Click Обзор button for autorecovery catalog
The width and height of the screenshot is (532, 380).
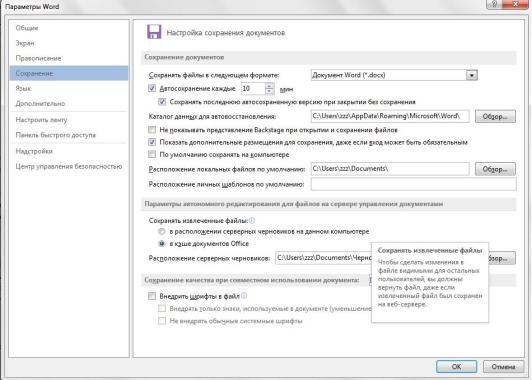click(495, 116)
